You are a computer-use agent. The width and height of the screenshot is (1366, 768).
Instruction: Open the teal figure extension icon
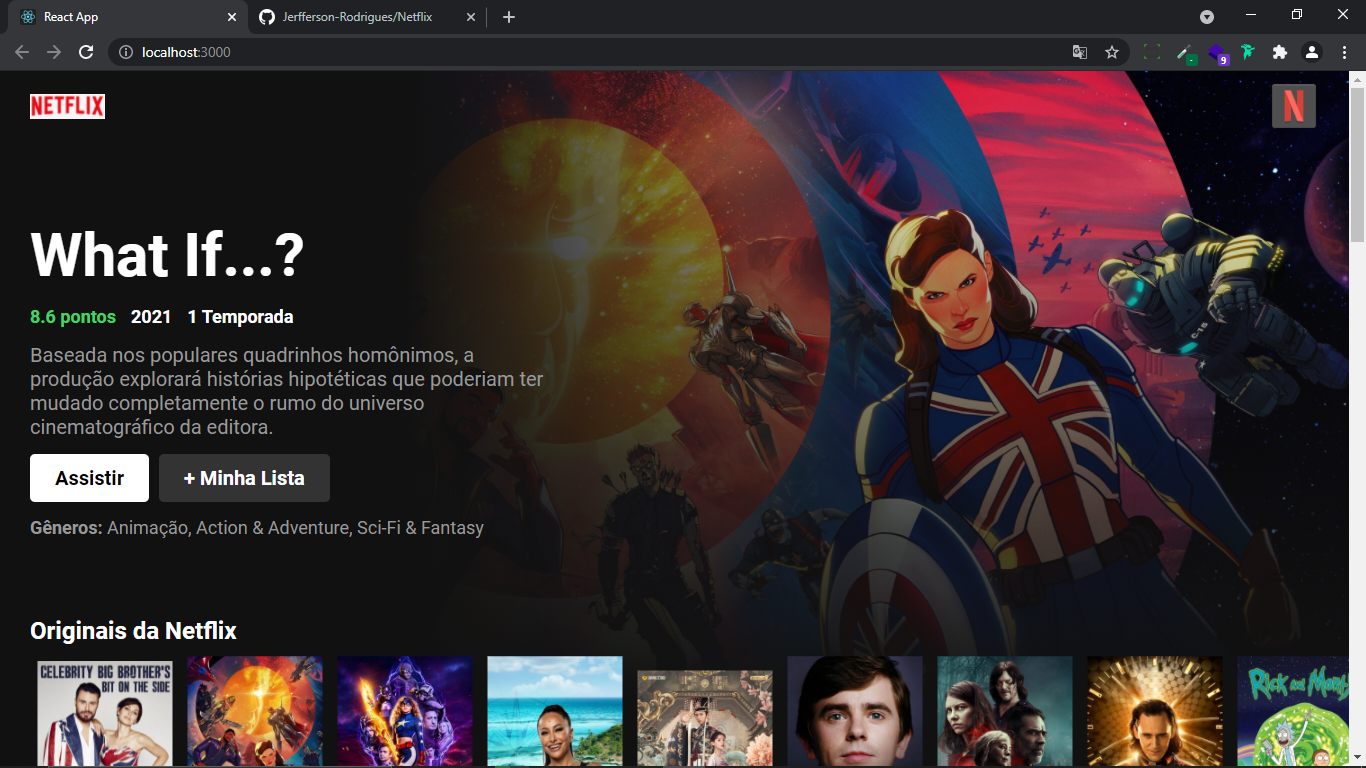[1248, 52]
